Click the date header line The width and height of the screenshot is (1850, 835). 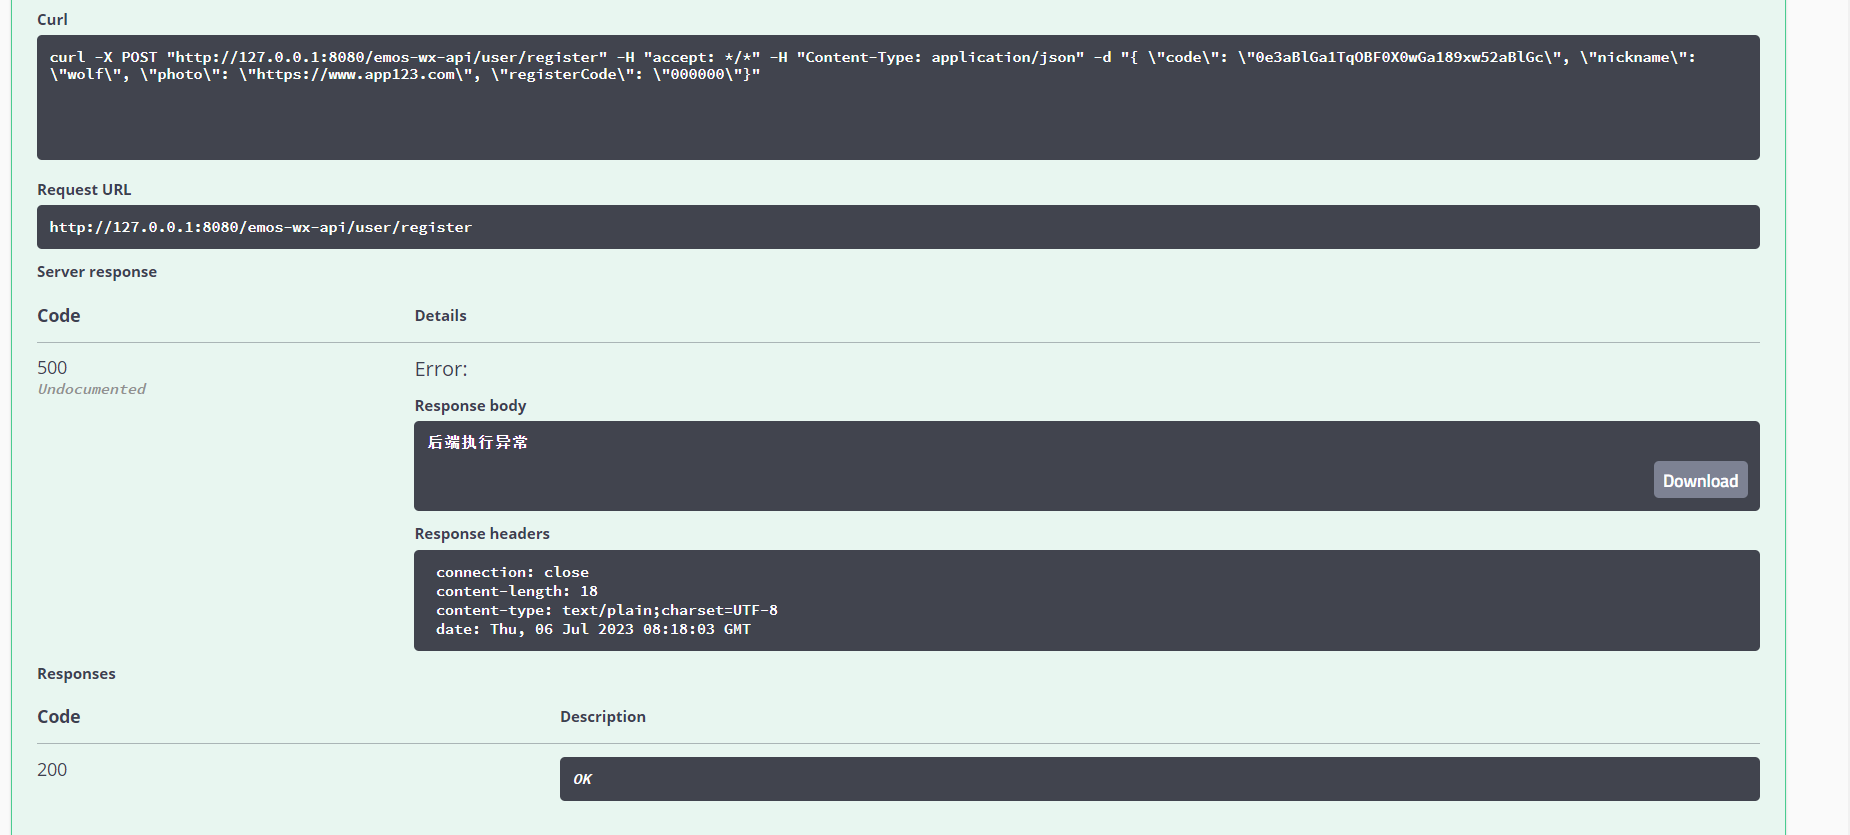[592, 629]
